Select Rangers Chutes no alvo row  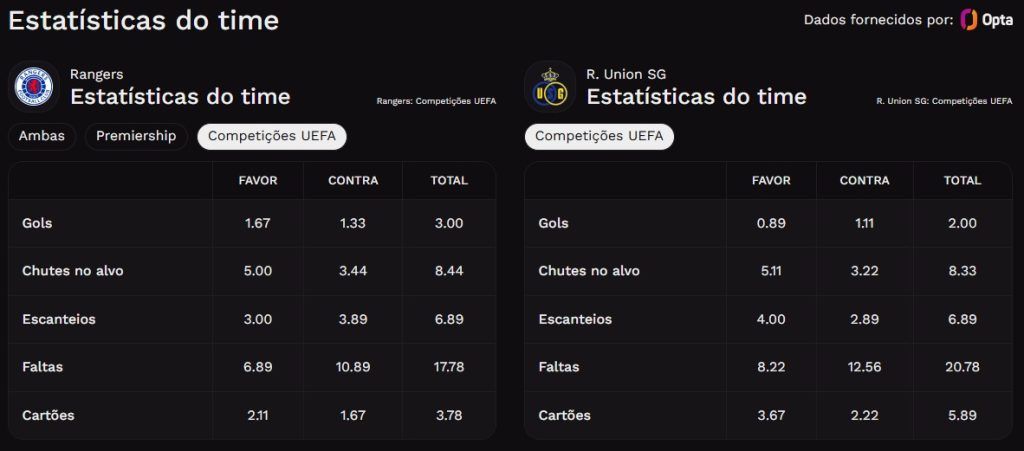252,271
